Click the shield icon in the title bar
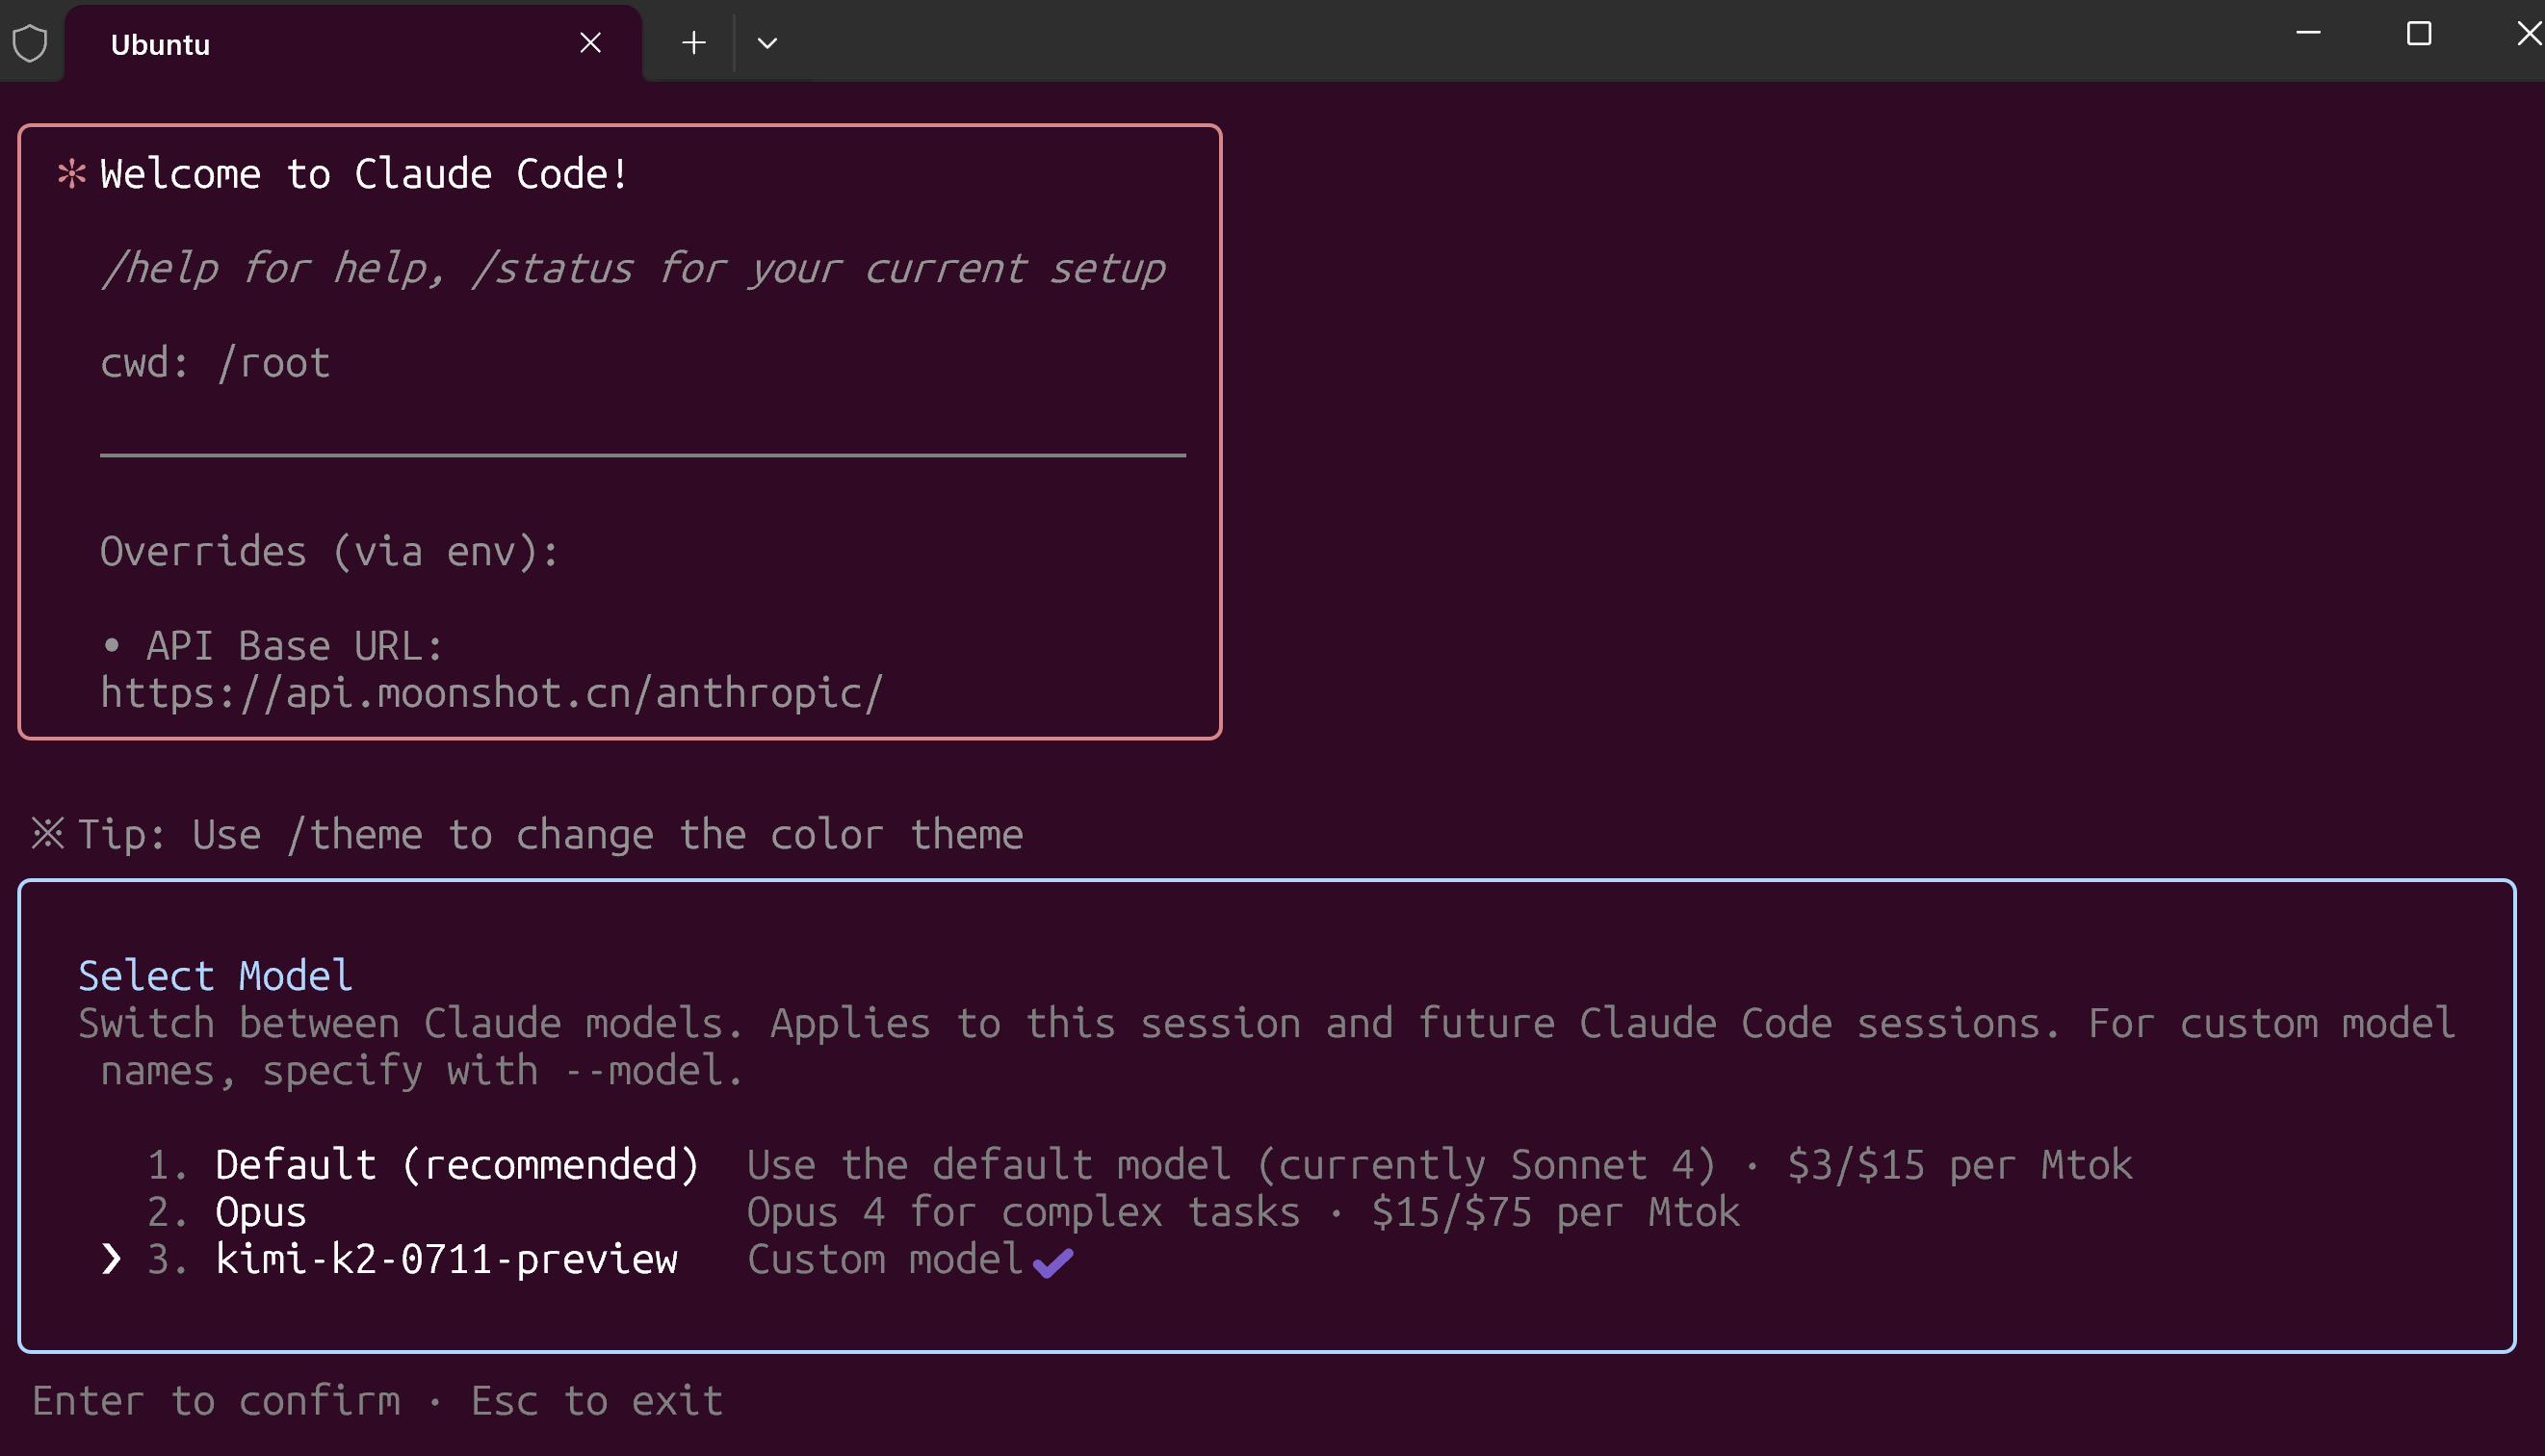The height and width of the screenshot is (1456, 2545). point(30,43)
